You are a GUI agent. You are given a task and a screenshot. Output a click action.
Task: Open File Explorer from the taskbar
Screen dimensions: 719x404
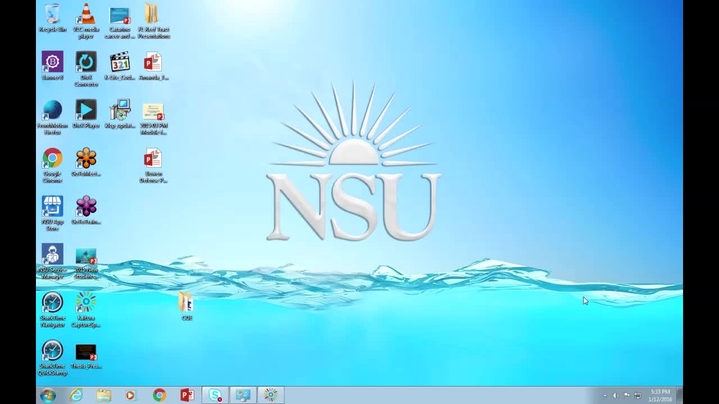[x=104, y=395]
